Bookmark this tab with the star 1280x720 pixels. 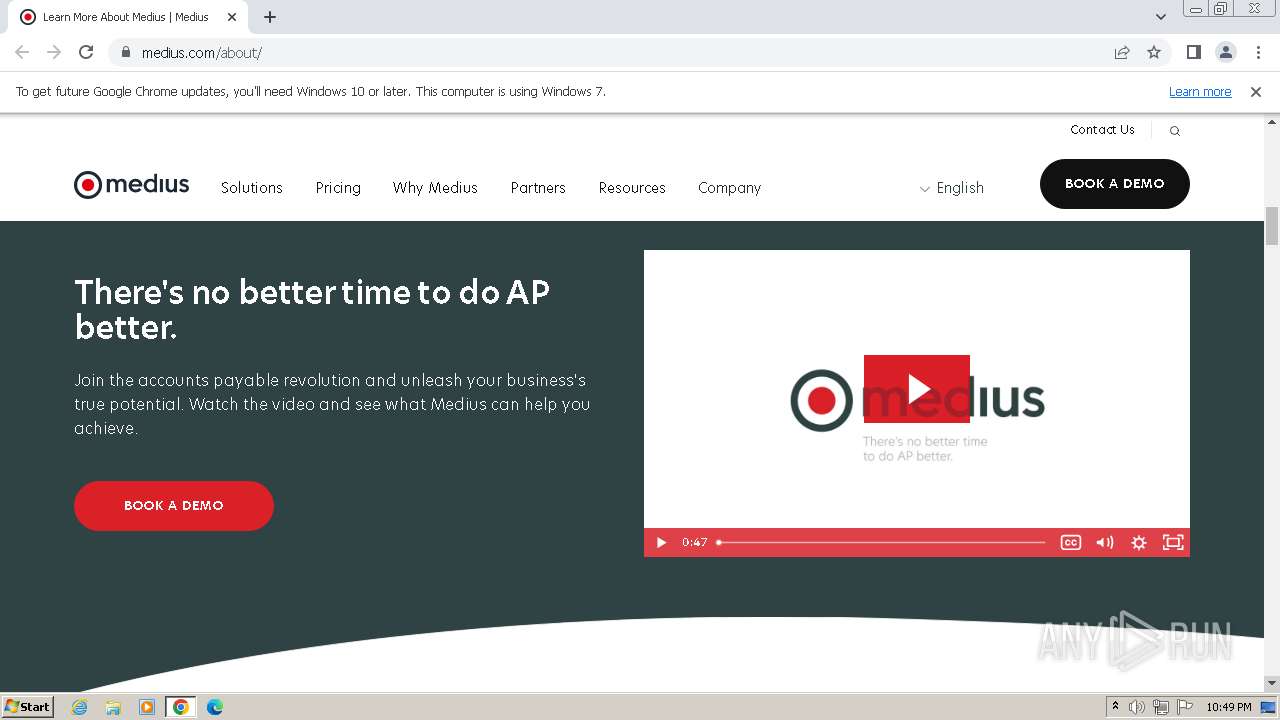[1154, 52]
